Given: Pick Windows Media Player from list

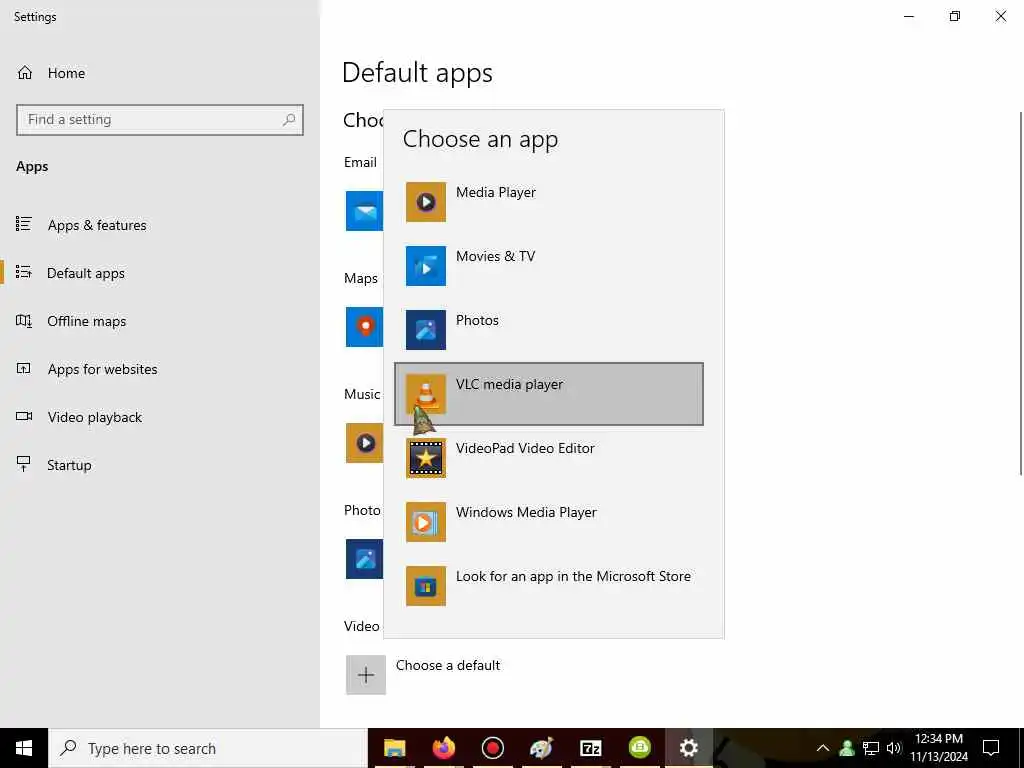Looking at the screenshot, I should [x=549, y=522].
